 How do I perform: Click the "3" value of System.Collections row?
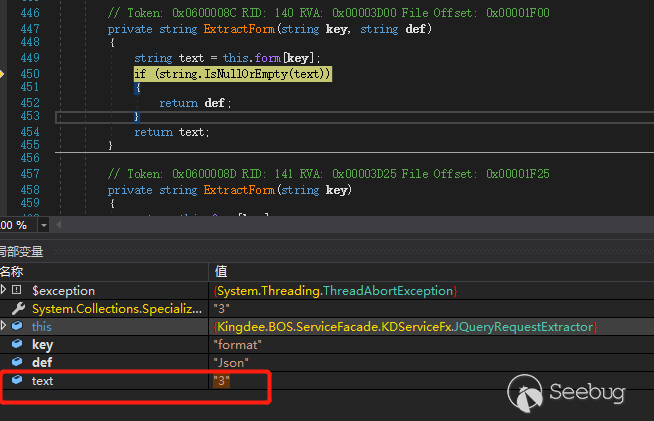(x=221, y=309)
